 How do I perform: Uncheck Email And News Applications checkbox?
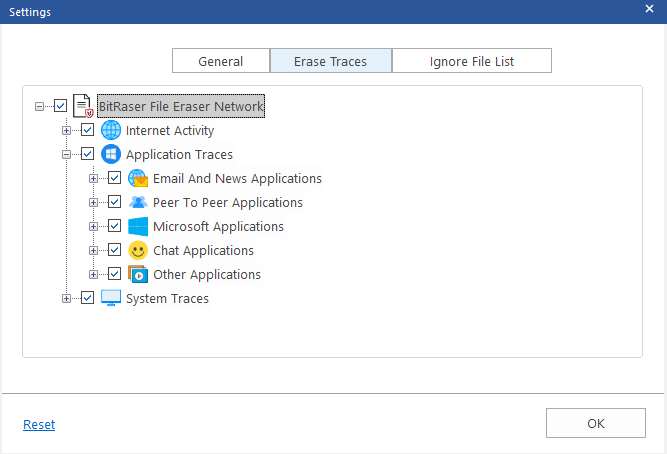click(114, 178)
